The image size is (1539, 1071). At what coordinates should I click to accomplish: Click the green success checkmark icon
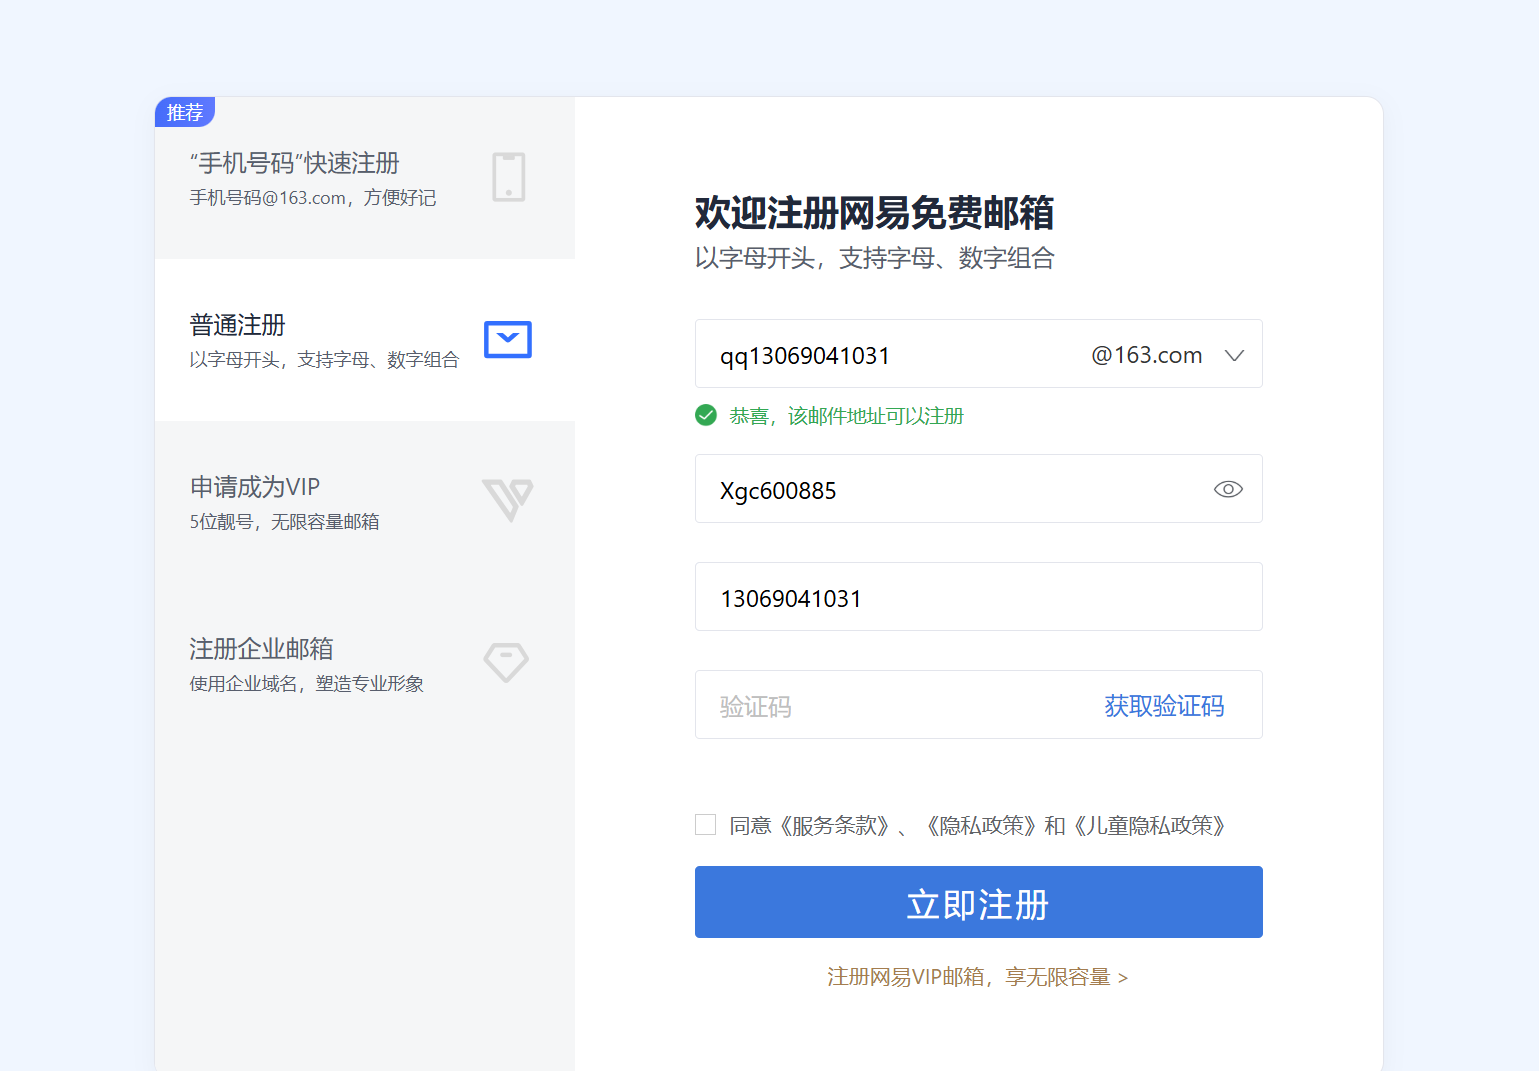(x=706, y=415)
